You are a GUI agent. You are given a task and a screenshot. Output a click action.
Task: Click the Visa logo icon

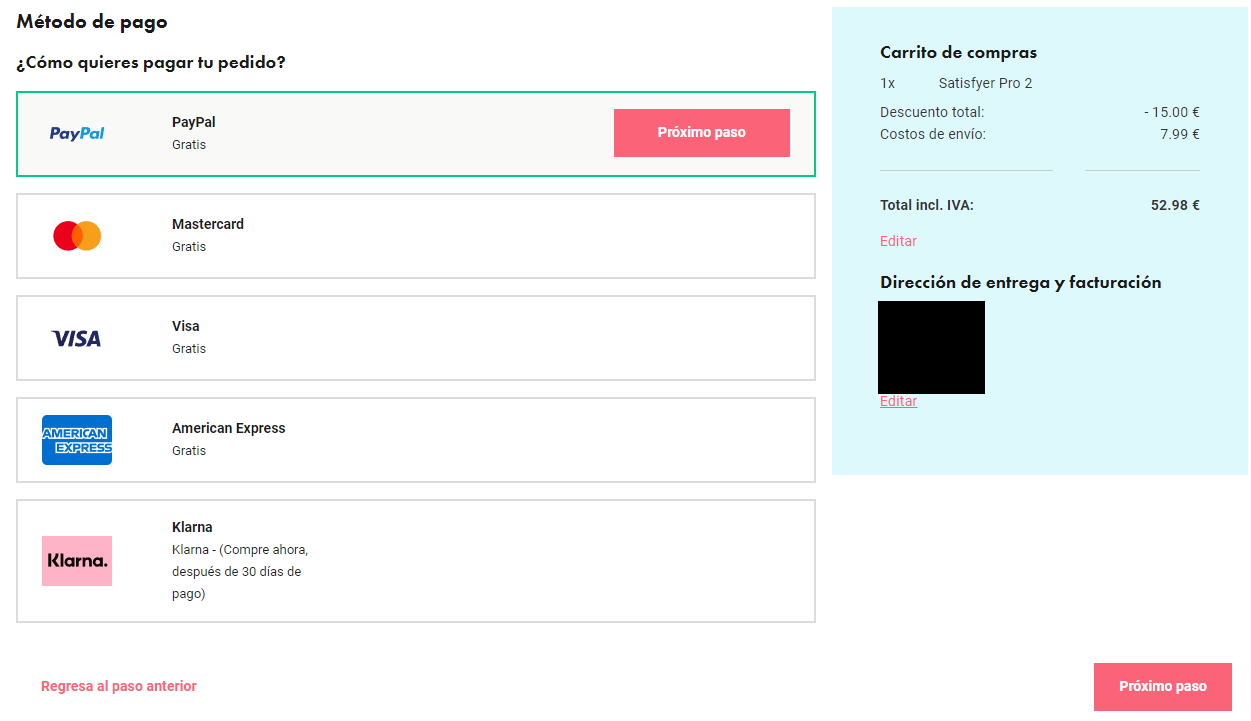[77, 339]
